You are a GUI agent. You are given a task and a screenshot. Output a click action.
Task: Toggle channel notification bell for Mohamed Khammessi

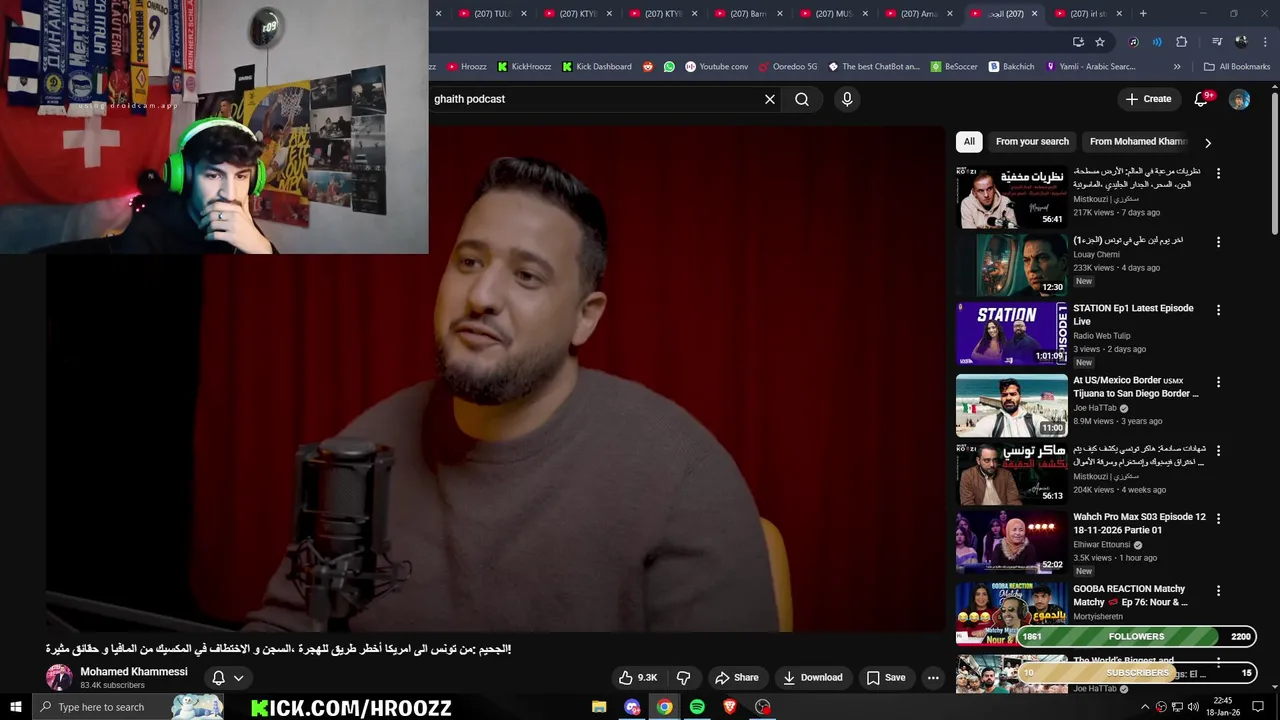pyautogui.click(x=218, y=677)
